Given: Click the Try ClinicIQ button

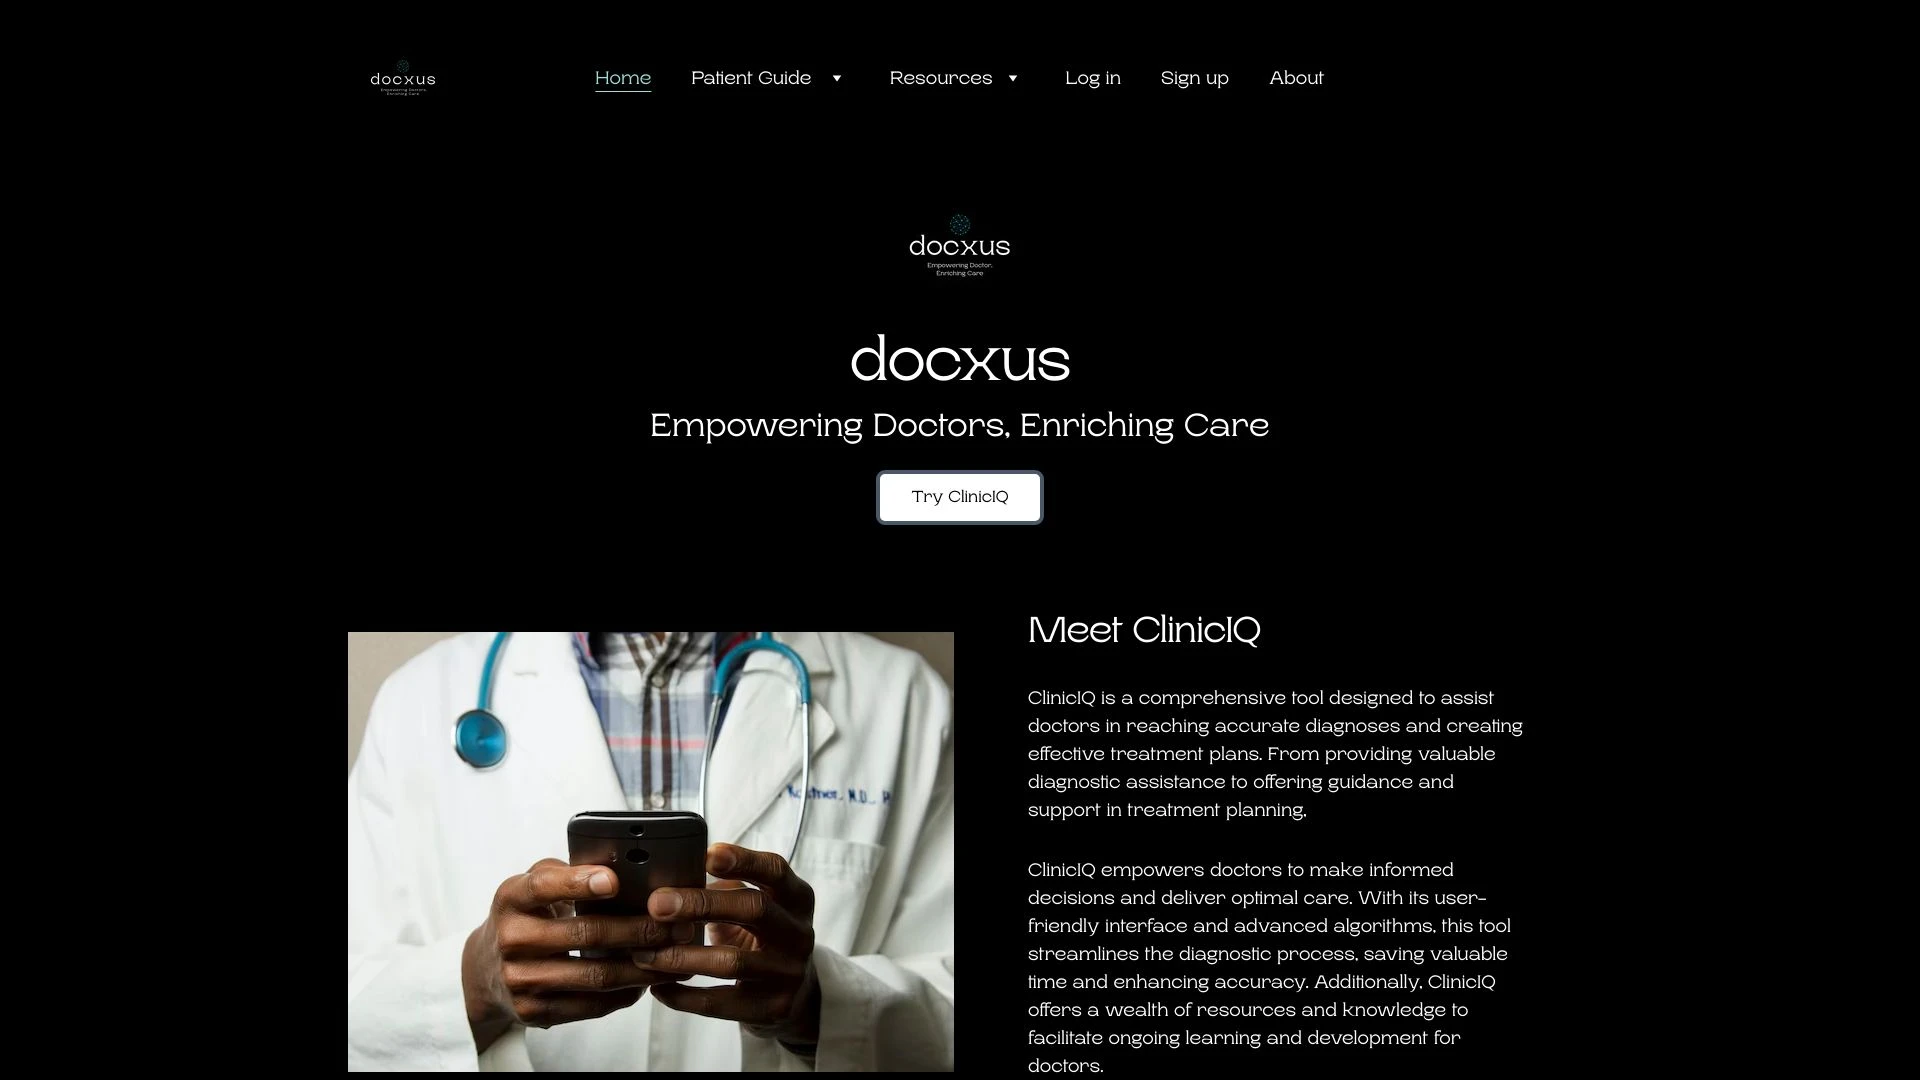Looking at the screenshot, I should 960,497.
